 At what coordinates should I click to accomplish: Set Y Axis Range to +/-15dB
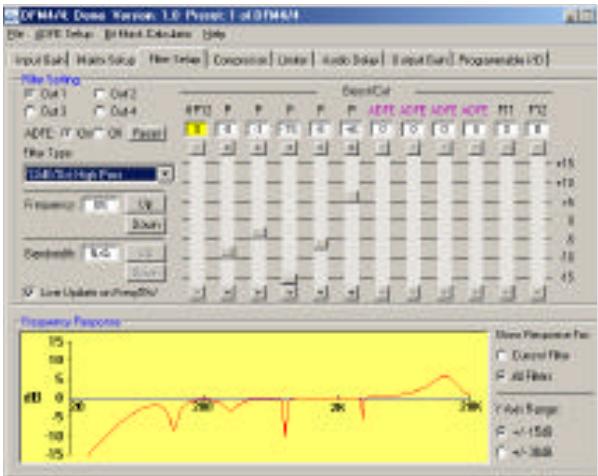tap(502, 432)
